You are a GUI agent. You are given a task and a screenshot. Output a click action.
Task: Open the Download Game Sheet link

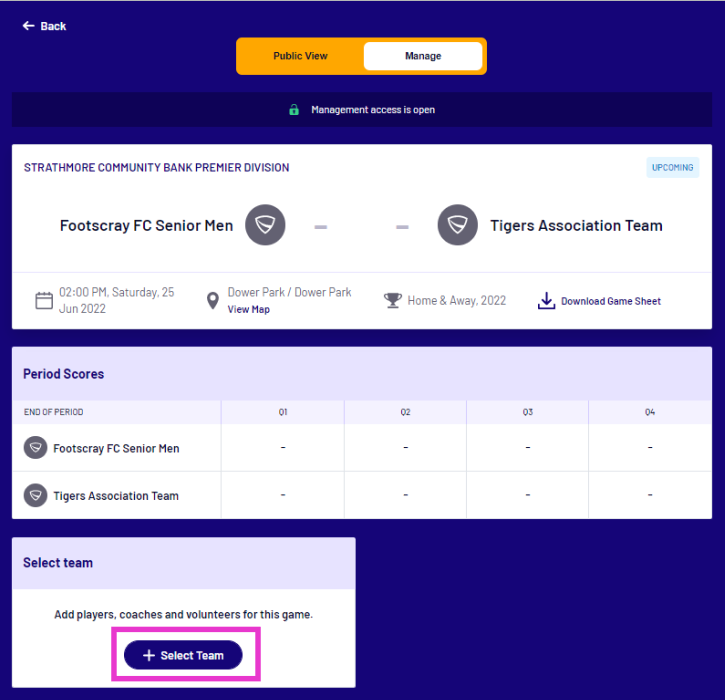[x=610, y=301]
